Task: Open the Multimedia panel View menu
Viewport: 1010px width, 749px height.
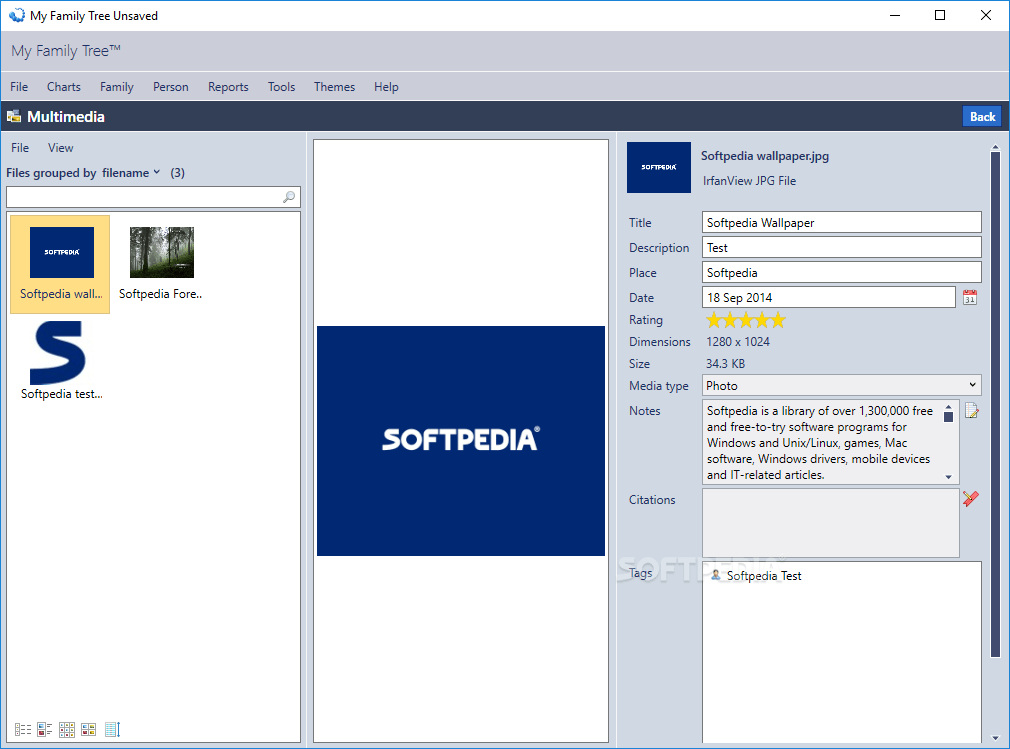Action: pos(61,147)
